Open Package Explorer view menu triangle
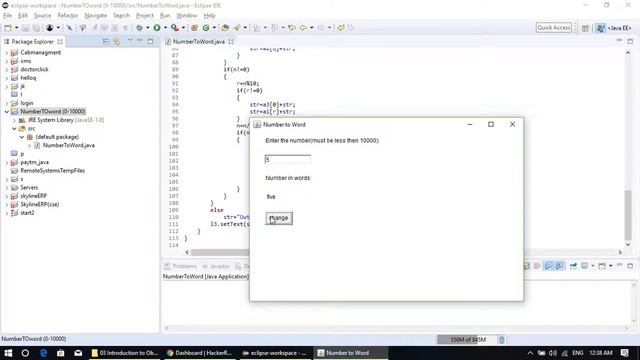The image size is (640, 360). point(131,41)
